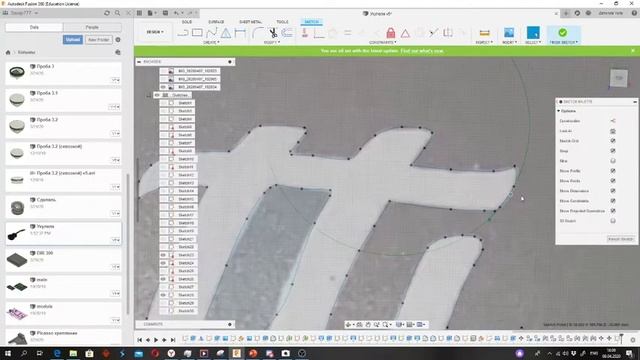The image size is (640, 360).
Task: Switch to the Sheet Metal tab
Action: click(x=250, y=22)
